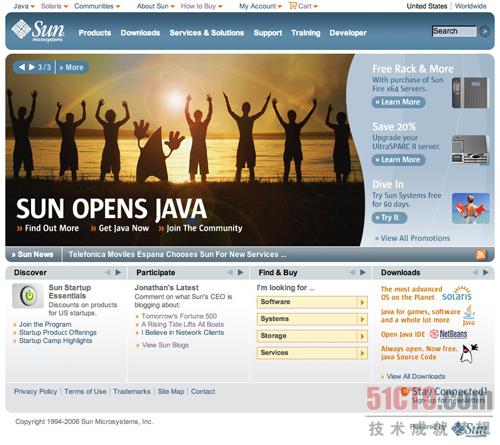Viewport: 500px width, 445px height.
Task: Click the UltraSPARC server image
Action: pos(470,149)
